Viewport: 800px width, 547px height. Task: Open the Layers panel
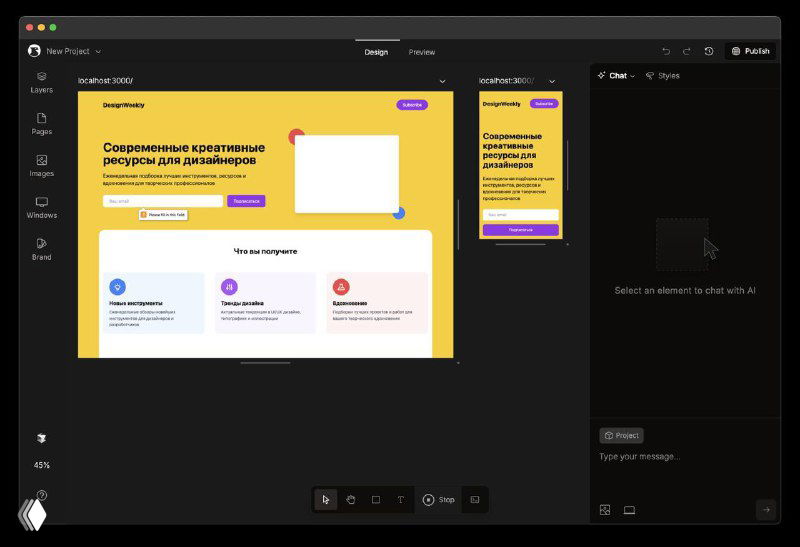pyautogui.click(x=42, y=82)
